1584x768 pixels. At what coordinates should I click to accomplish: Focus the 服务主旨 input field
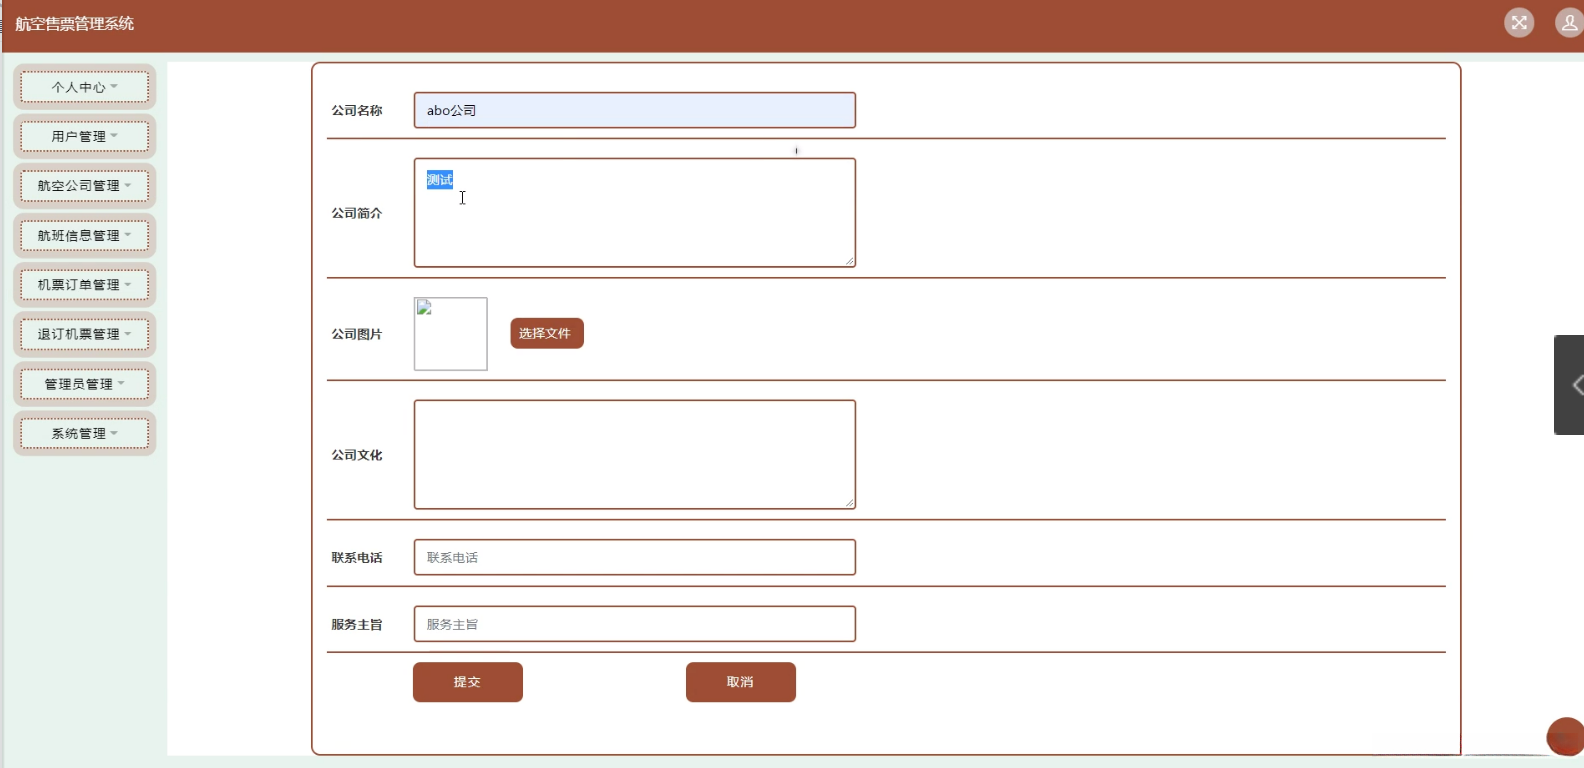(635, 624)
